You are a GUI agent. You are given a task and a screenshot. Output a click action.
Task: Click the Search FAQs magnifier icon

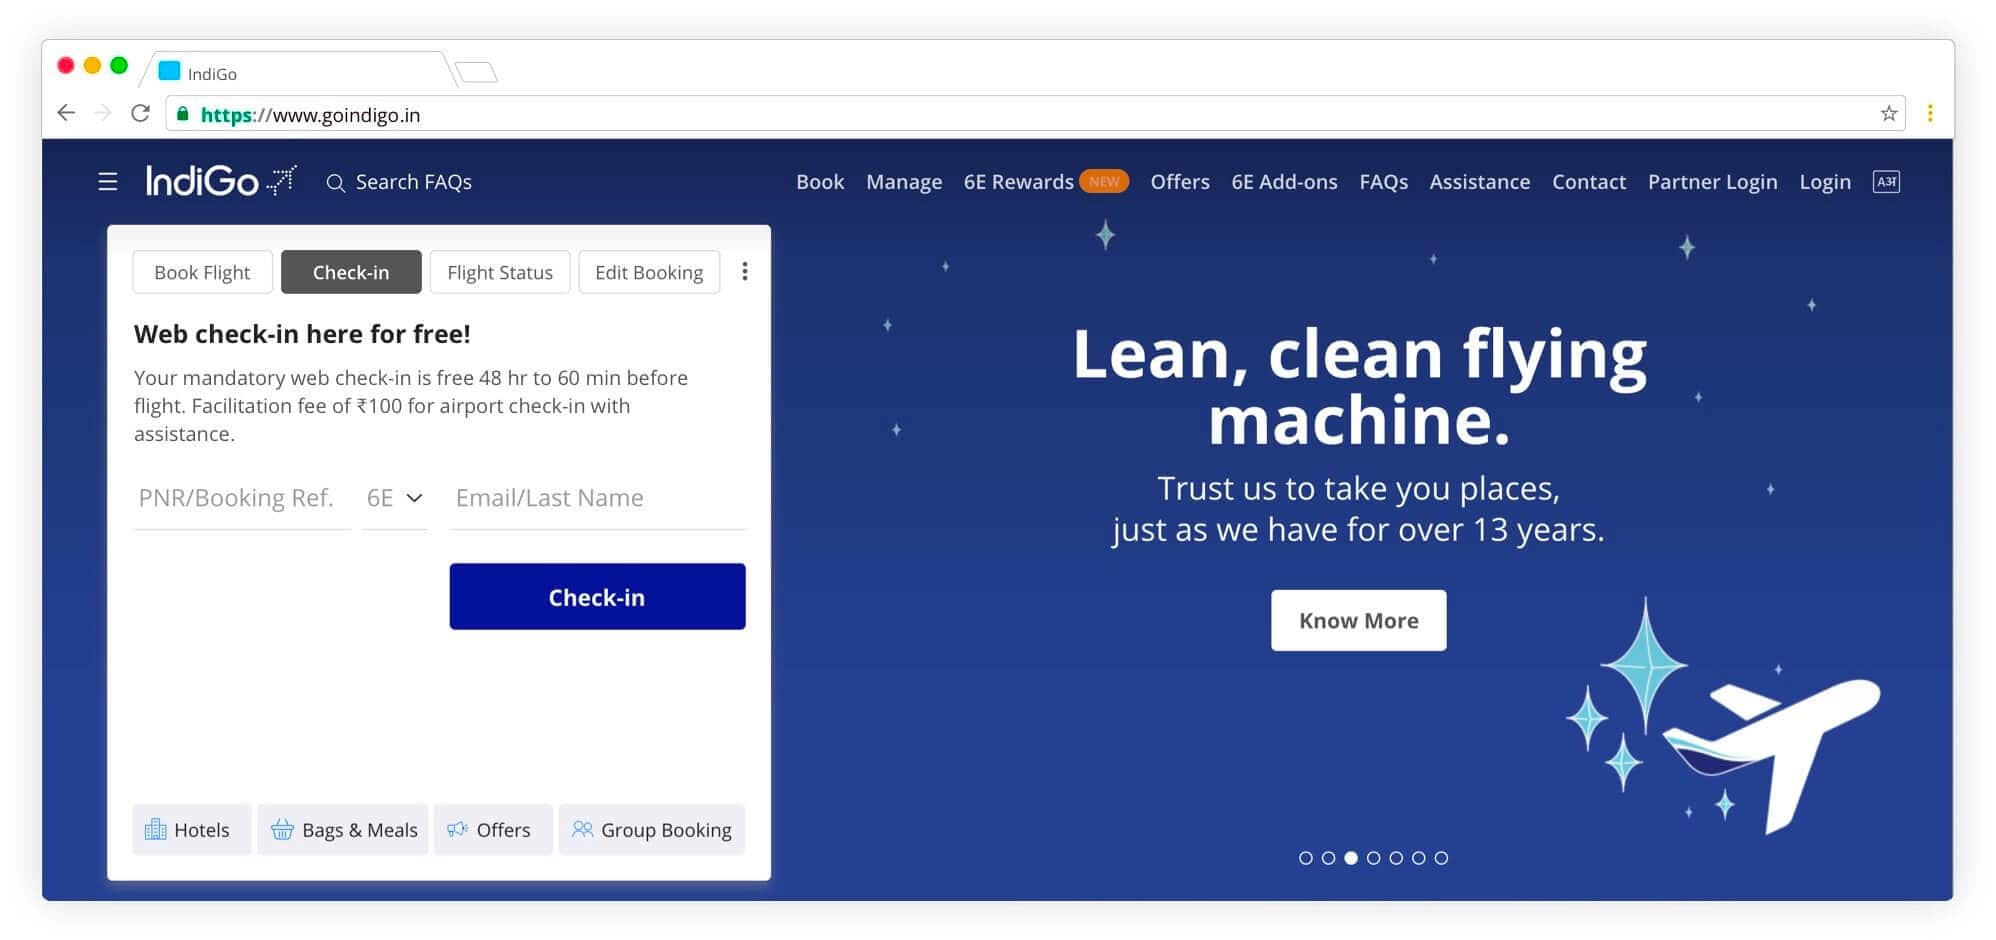(336, 183)
